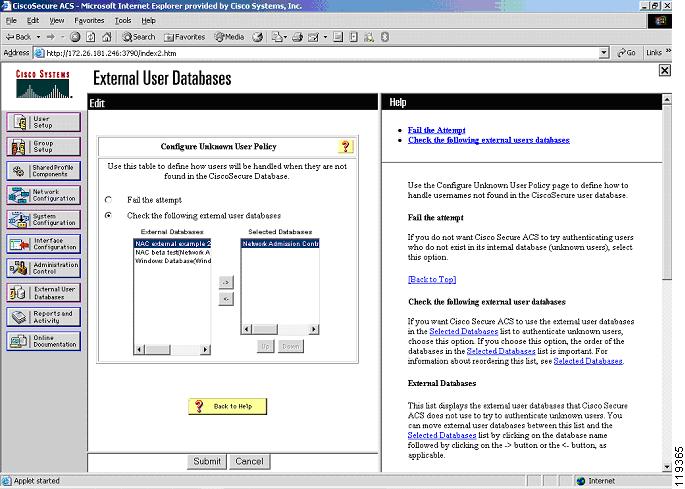Click the -> move right button
Image resolution: width=685 pixels, height=489 pixels.
(226, 282)
